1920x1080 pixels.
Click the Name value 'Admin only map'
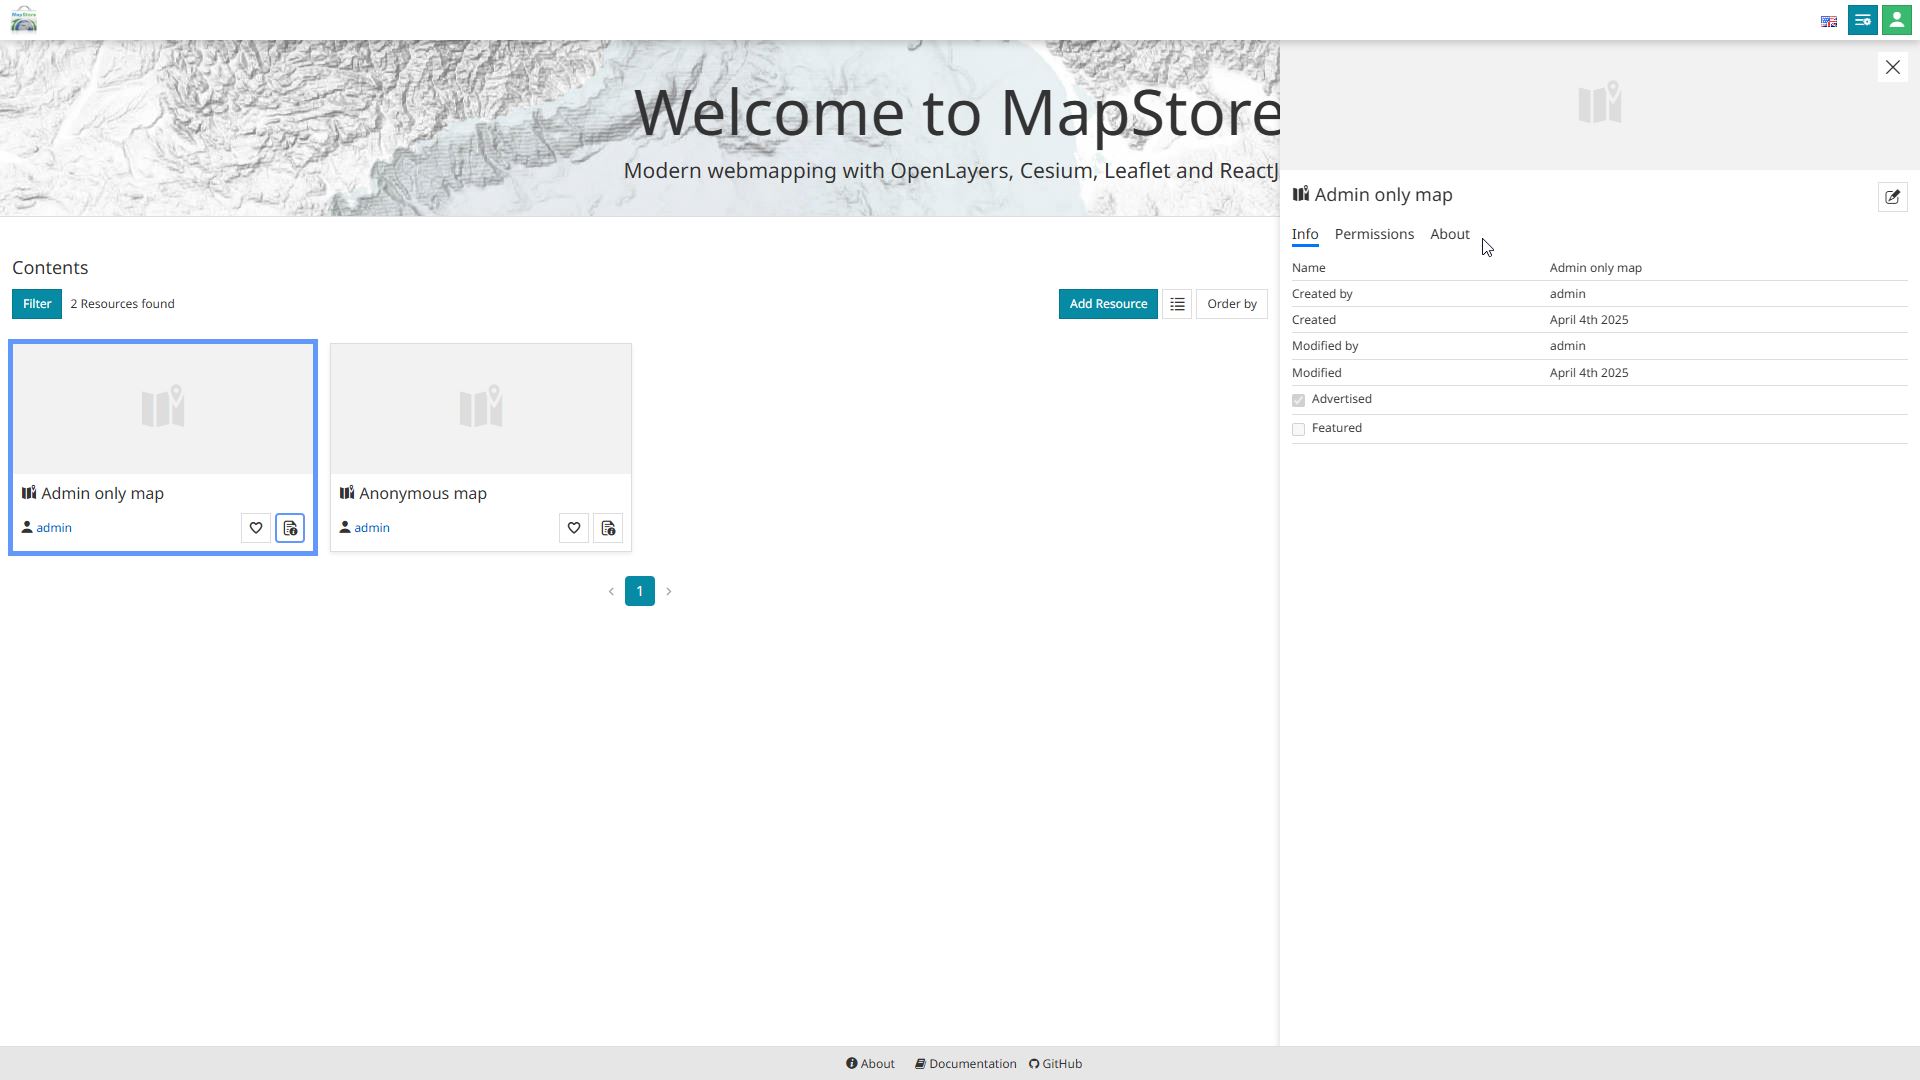click(x=1596, y=268)
